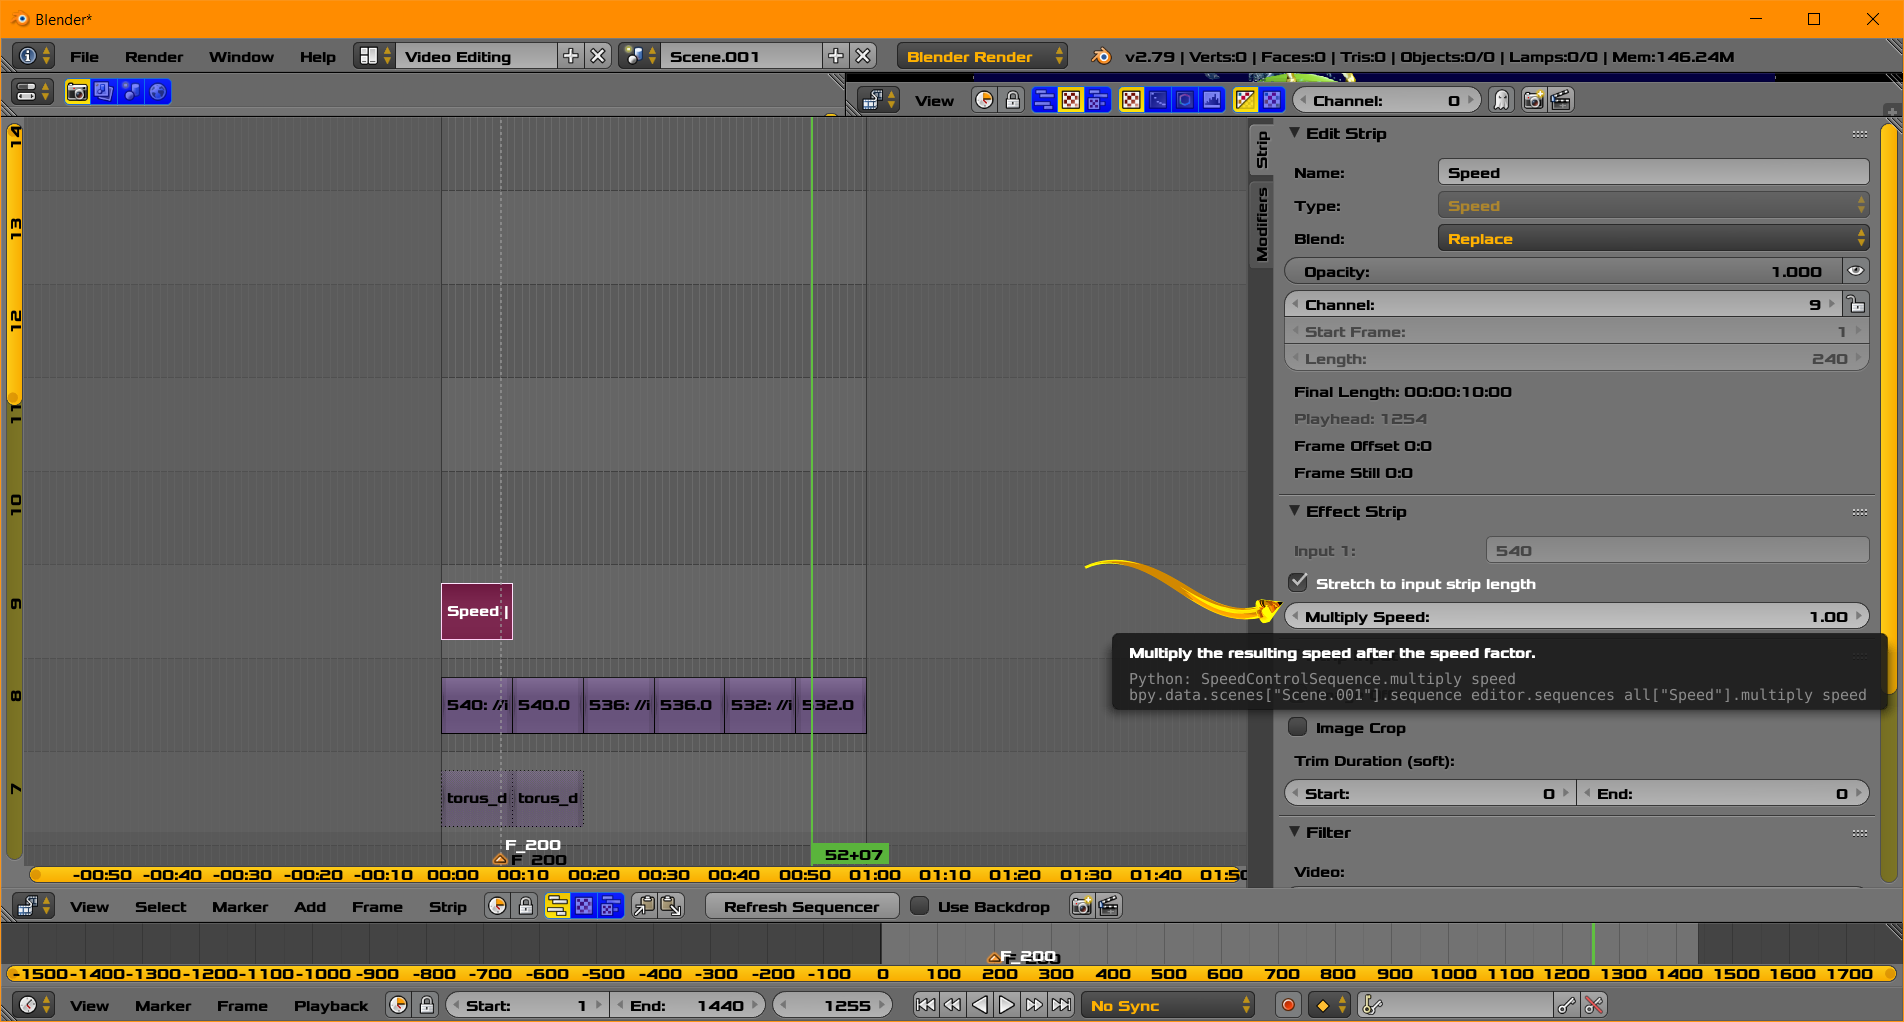Paste strips from clipboard icon
The width and height of the screenshot is (1904, 1022).
[671, 906]
